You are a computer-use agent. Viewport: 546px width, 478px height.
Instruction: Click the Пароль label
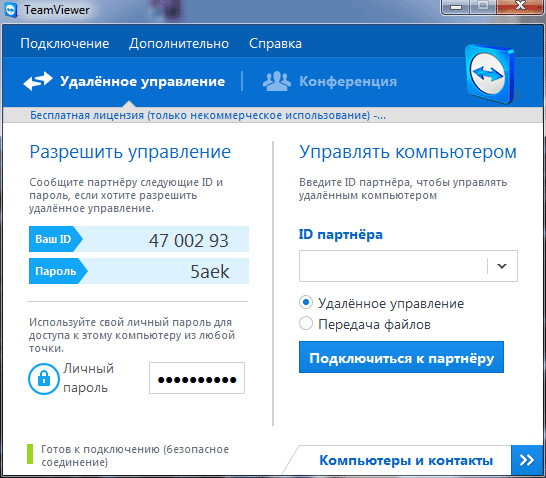point(56,271)
